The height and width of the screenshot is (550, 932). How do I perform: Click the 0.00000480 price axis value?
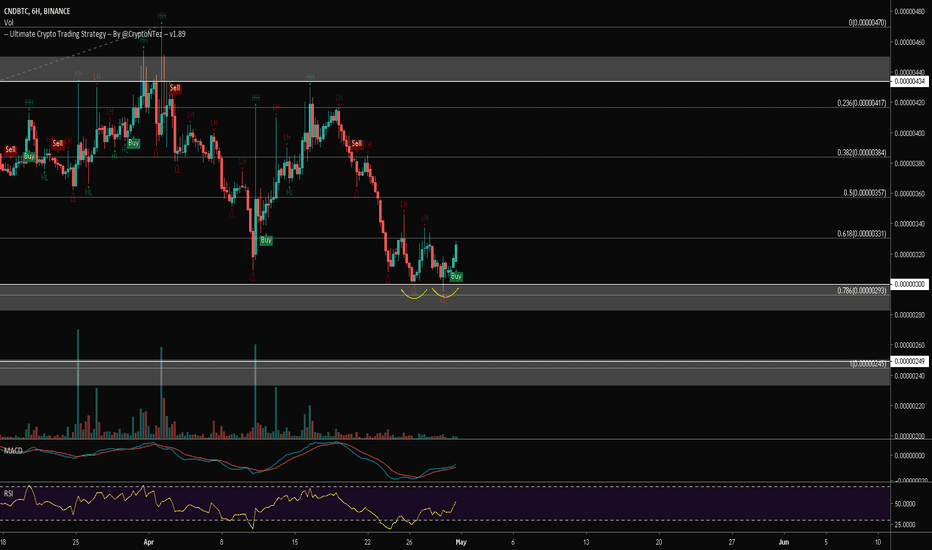[x=909, y=11]
